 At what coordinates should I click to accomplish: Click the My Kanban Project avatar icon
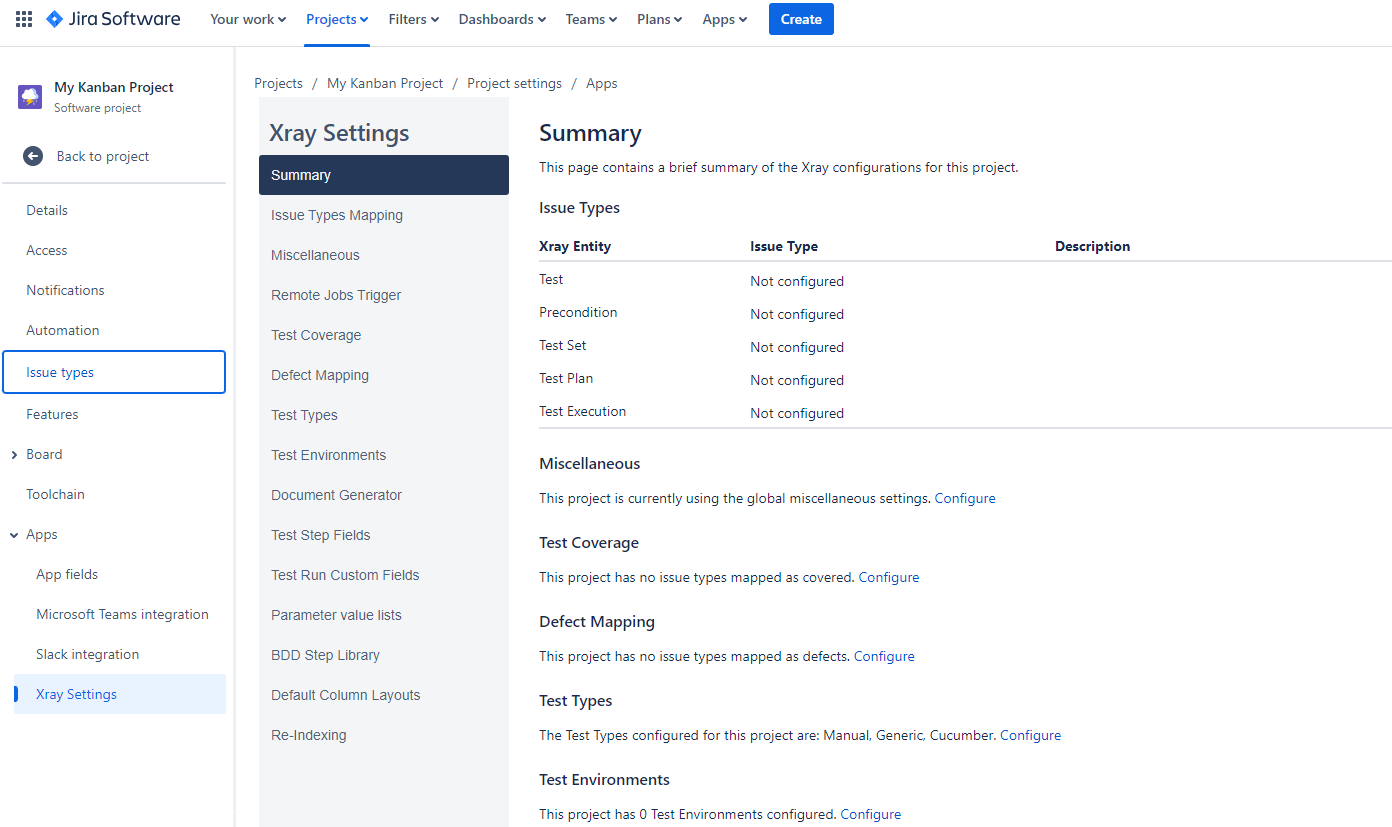point(30,97)
